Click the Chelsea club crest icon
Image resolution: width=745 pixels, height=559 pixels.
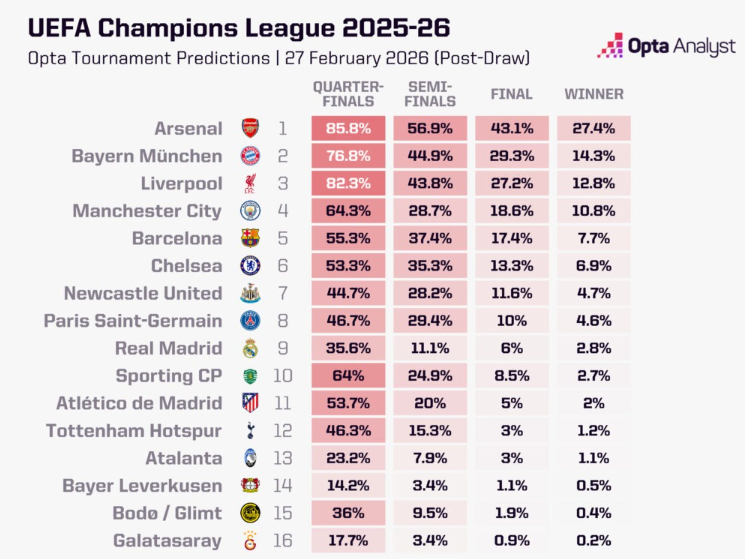tap(249, 266)
